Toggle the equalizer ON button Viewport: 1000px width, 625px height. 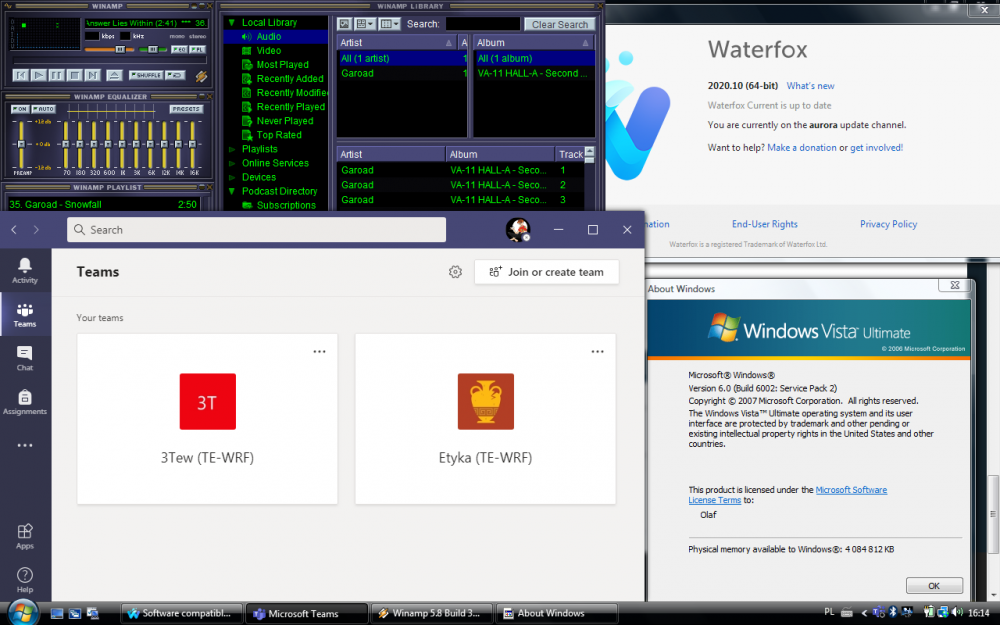point(20,108)
